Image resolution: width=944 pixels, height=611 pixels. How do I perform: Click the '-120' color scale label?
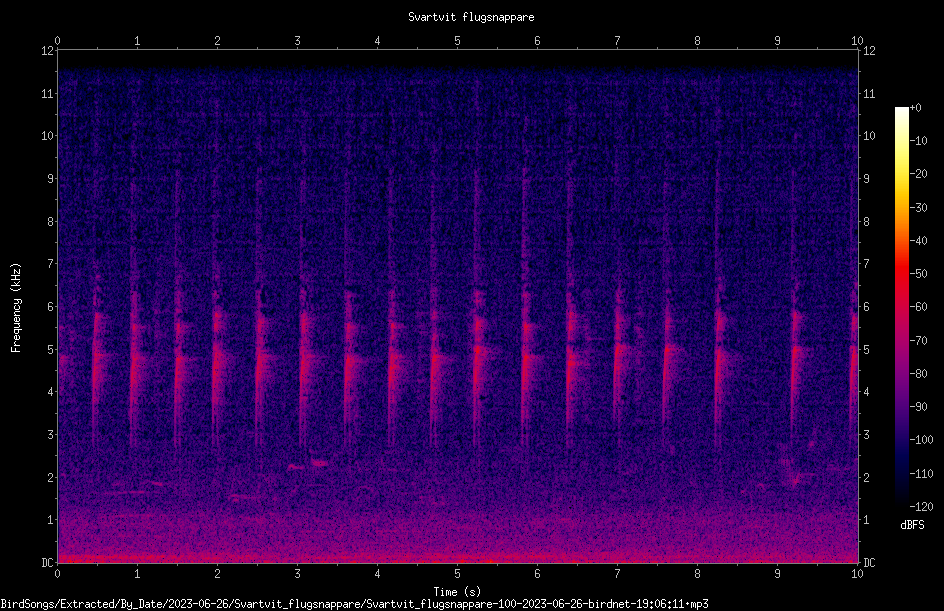click(921, 507)
